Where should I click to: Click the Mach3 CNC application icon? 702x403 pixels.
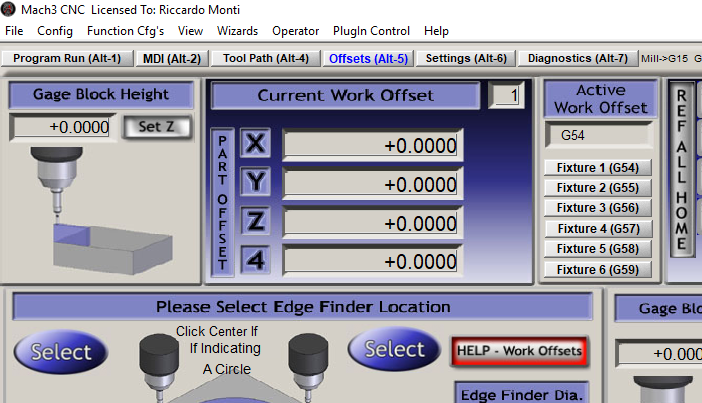(x=10, y=9)
